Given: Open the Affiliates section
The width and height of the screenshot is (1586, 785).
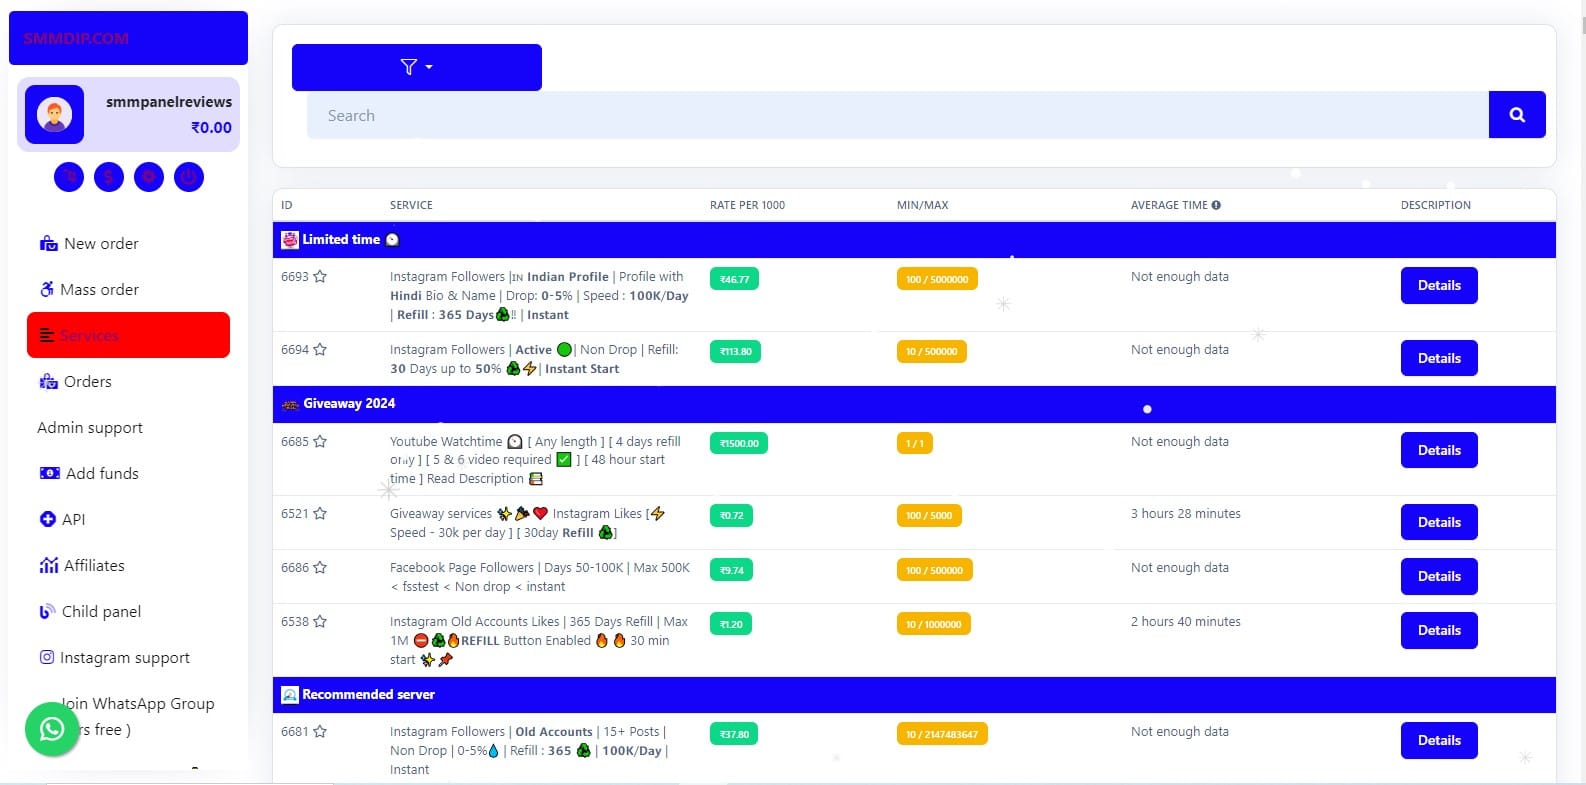Looking at the screenshot, I should coord(93,566).
